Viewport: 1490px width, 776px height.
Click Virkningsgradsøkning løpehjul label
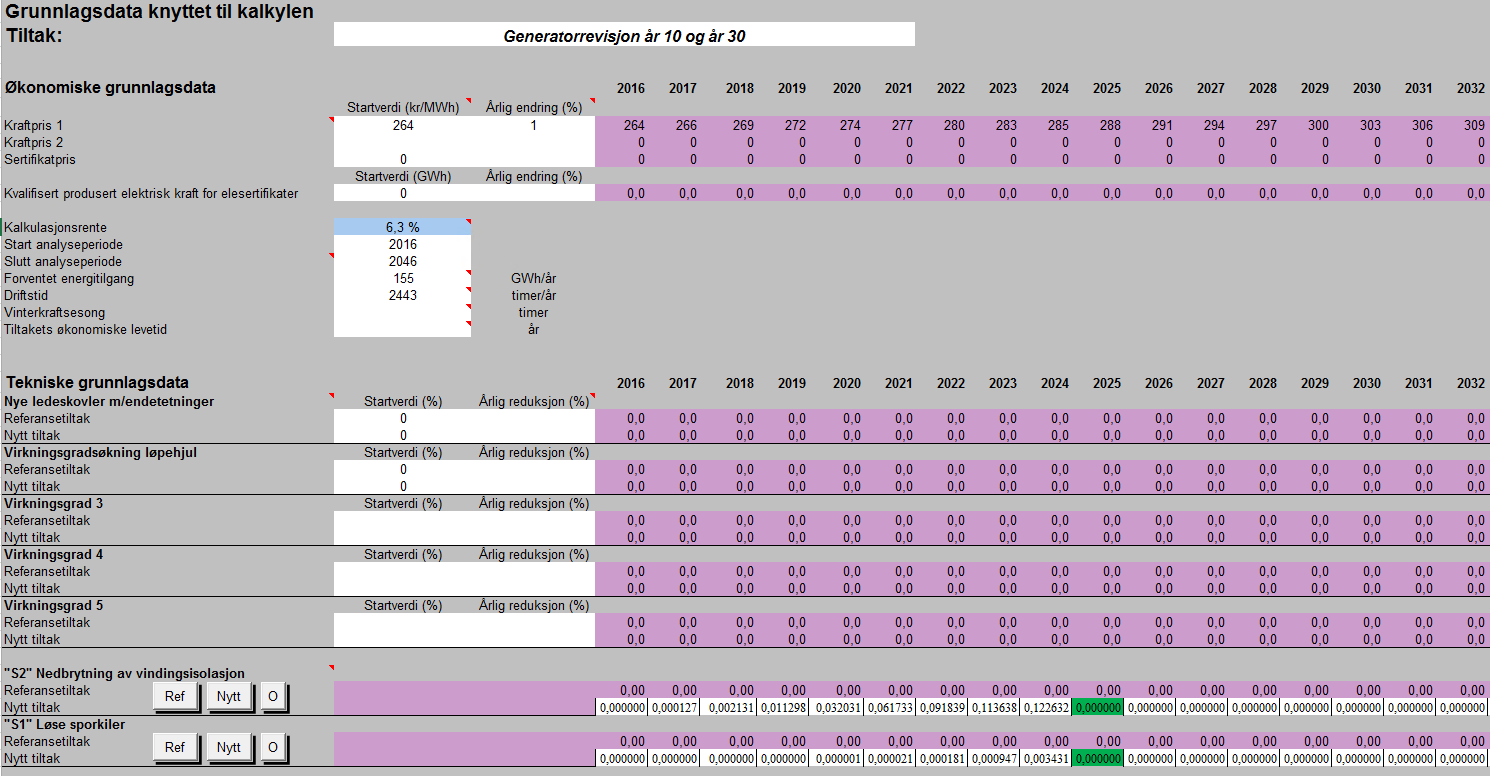pos(100,452)
